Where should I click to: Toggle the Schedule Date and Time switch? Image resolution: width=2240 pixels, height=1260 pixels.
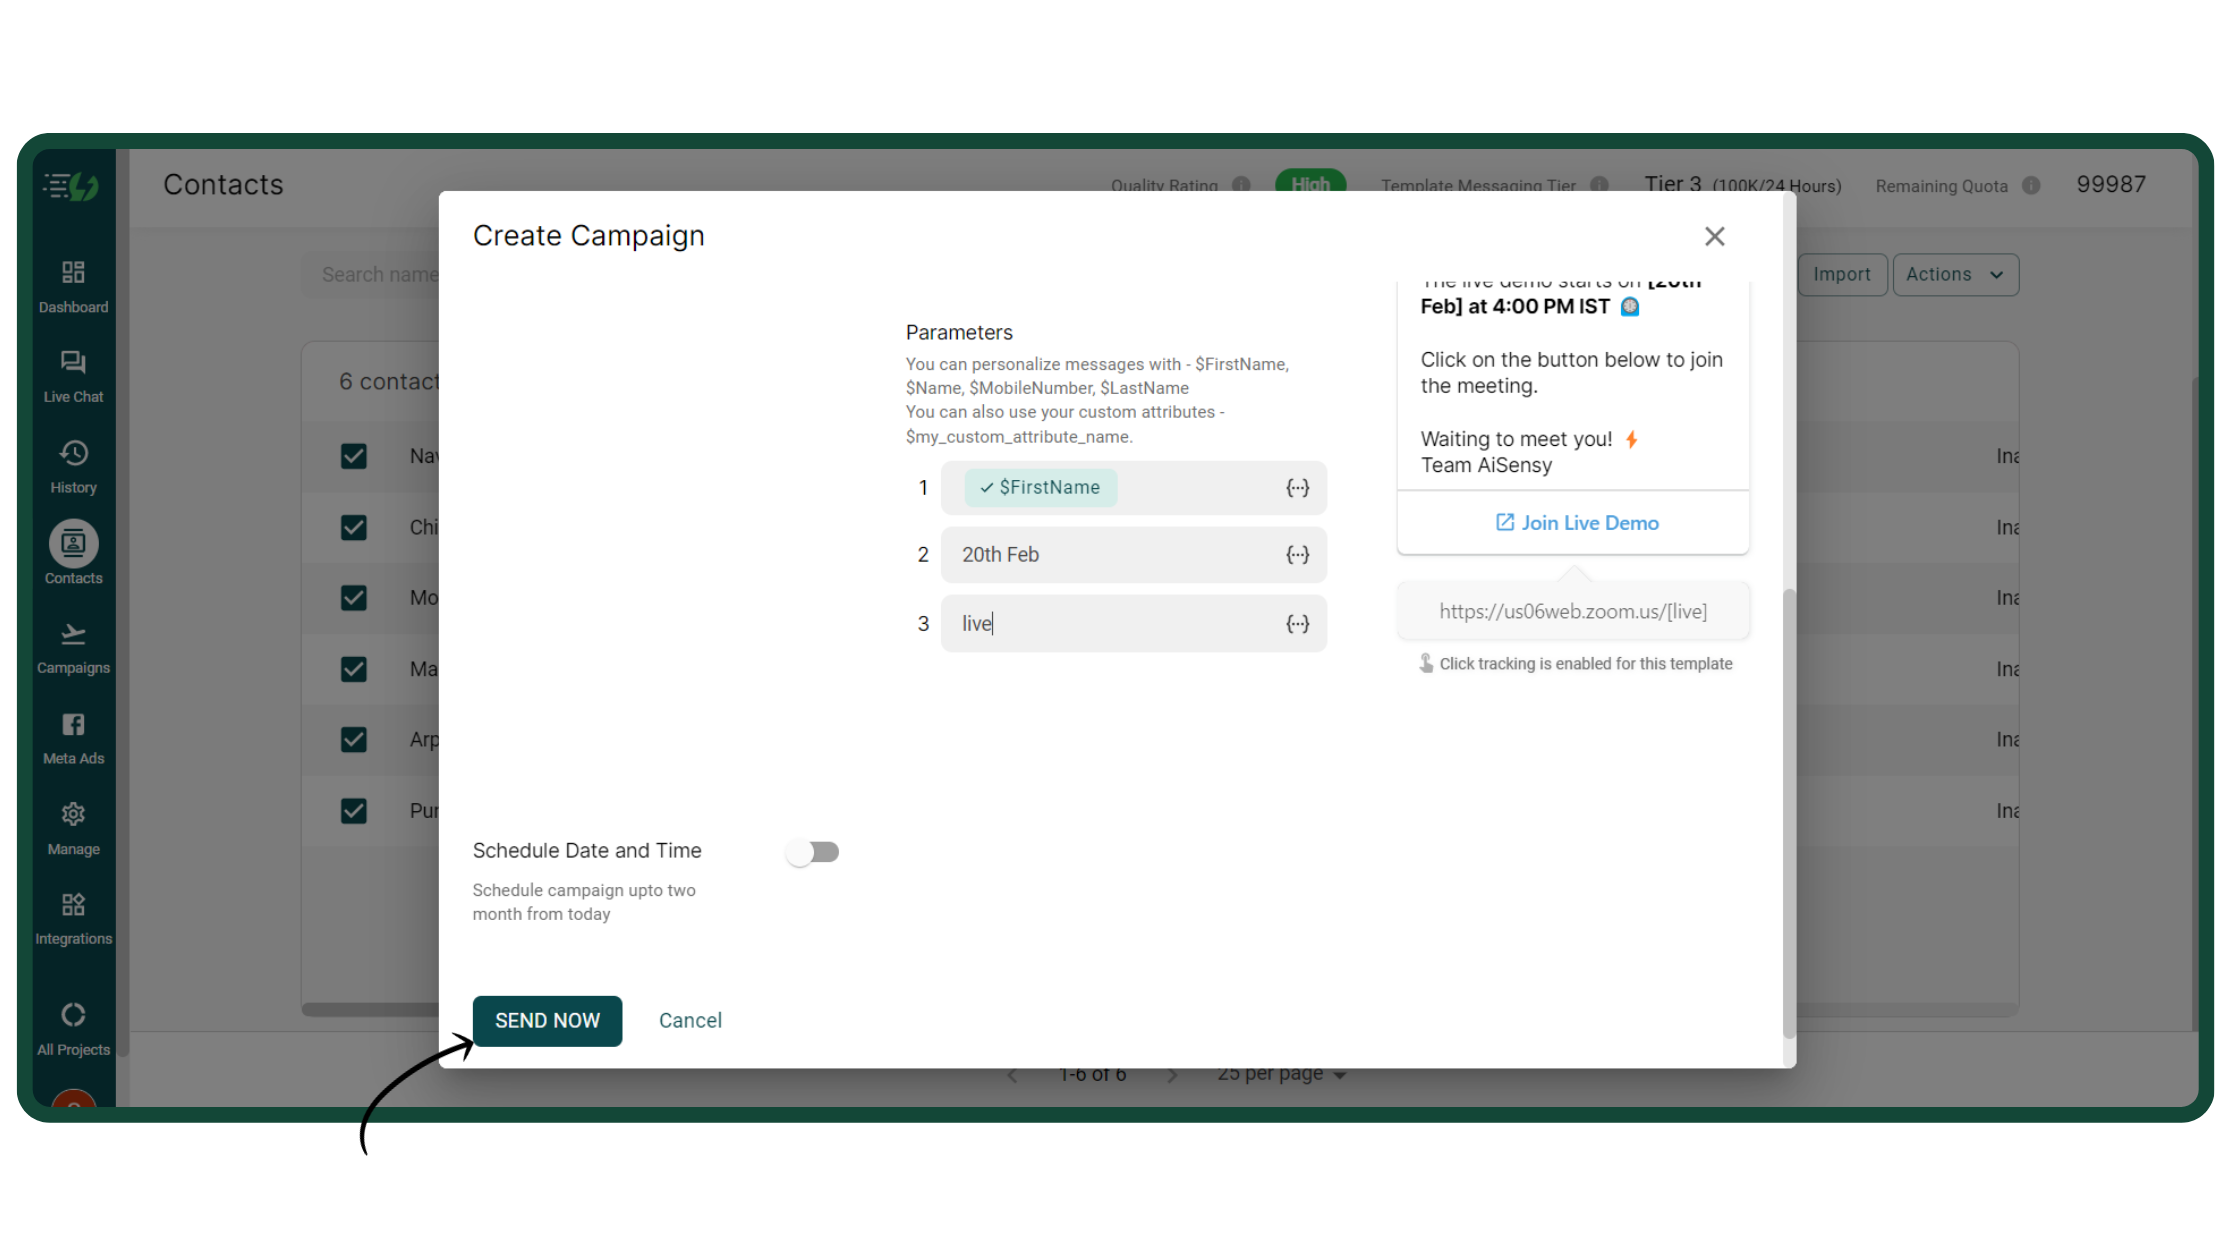coord(812,852)
